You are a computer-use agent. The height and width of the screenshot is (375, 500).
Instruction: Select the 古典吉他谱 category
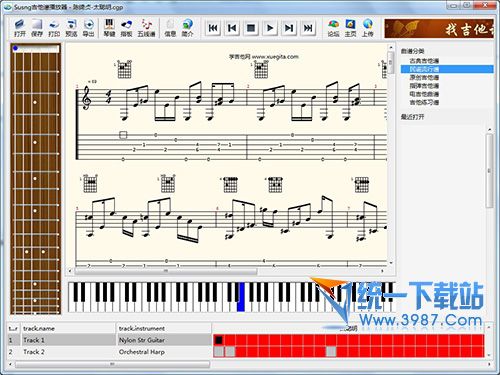click(x=424, y=61)
